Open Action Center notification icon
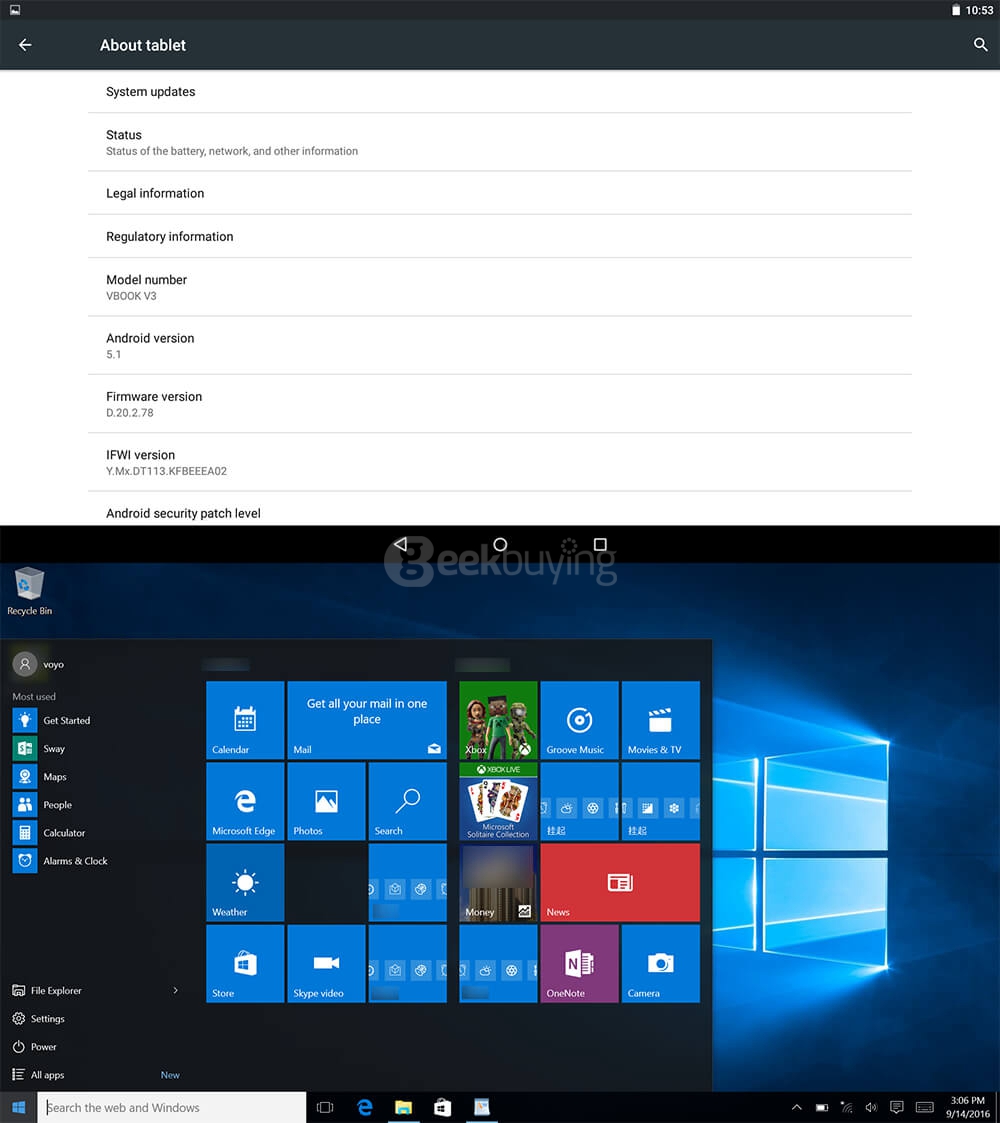Viewport: 1000px width, 1123px height. 896,1107
